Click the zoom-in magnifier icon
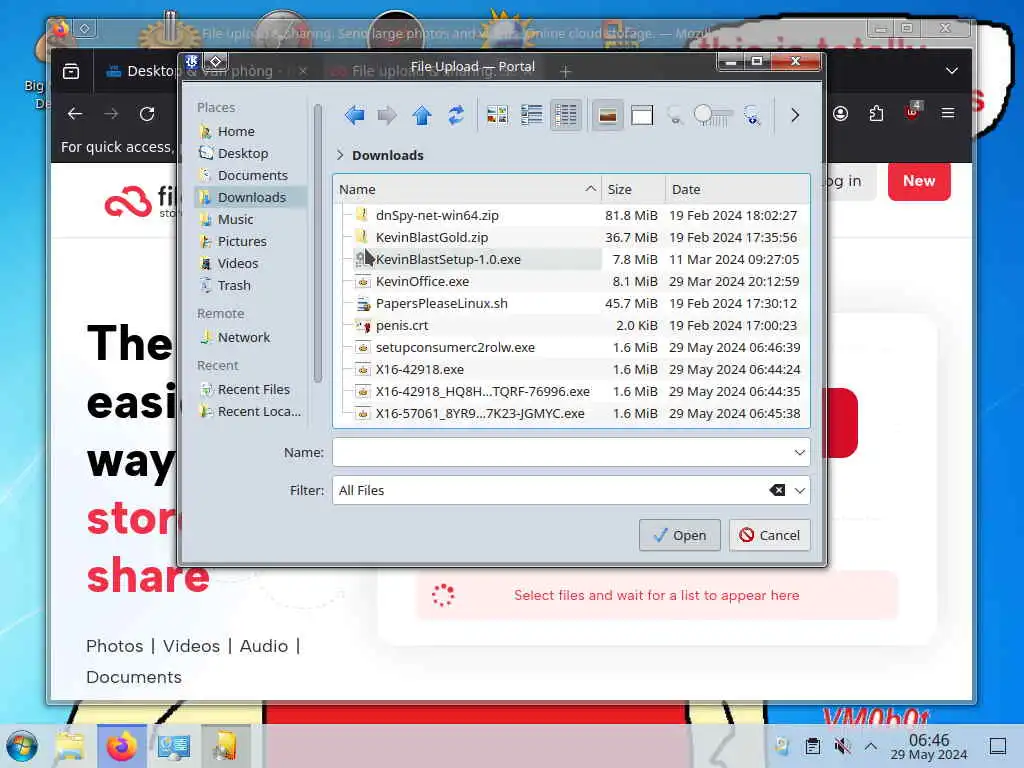Image resolution: width=1024 pixels, height=768 pixels. click(752, 116)
